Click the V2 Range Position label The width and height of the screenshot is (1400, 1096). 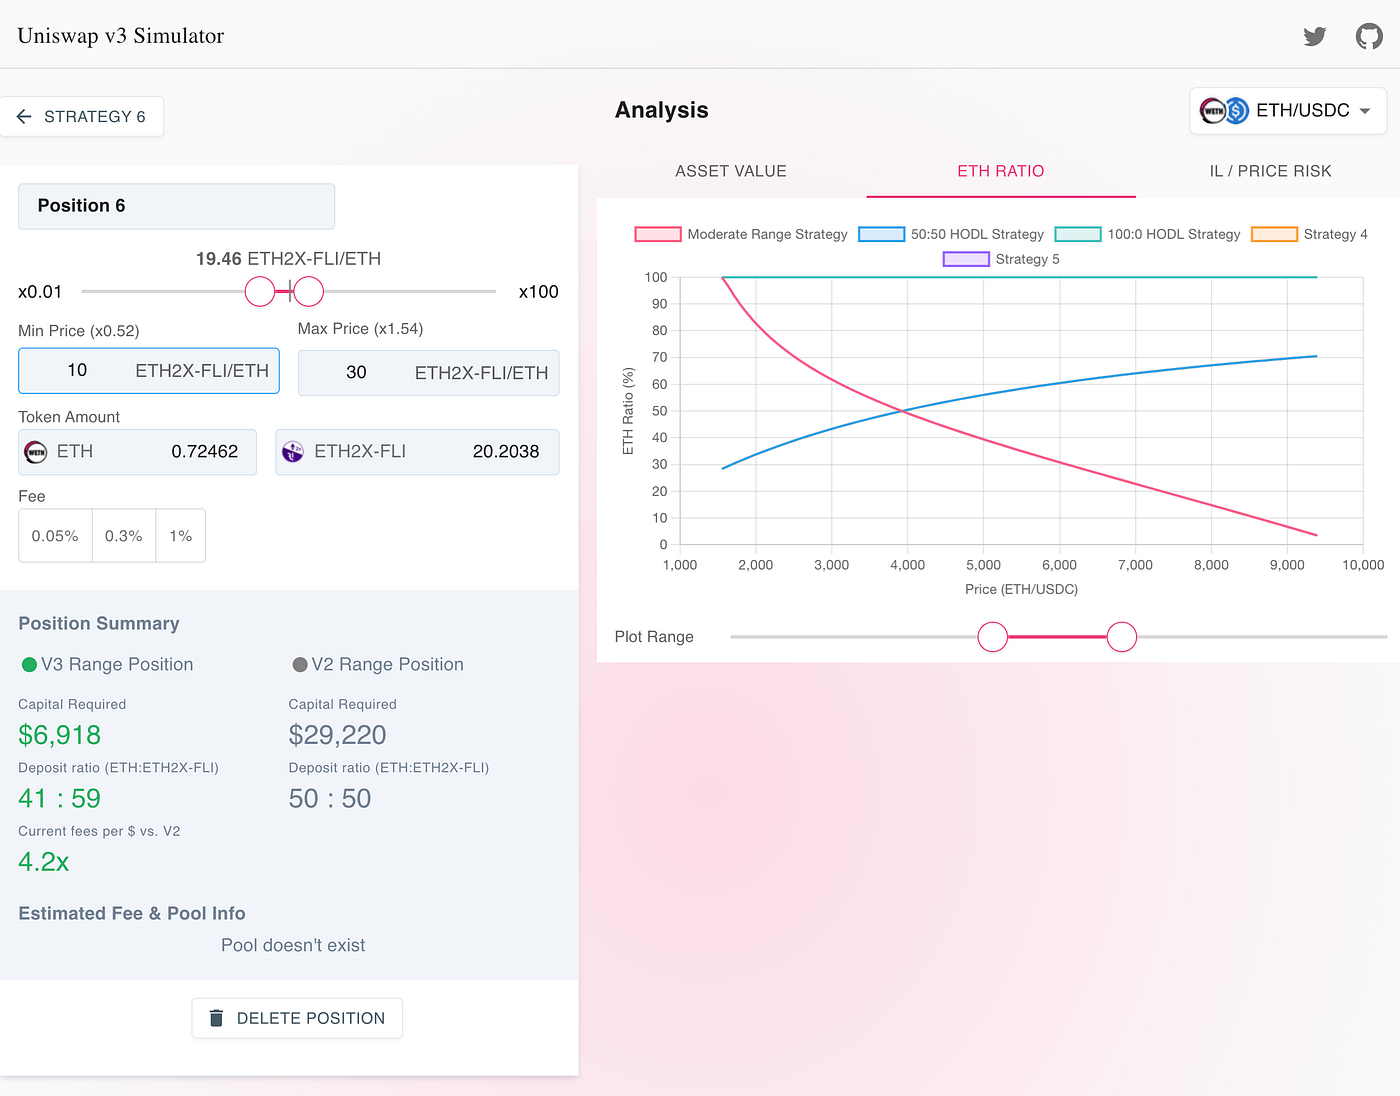(387, 665)
